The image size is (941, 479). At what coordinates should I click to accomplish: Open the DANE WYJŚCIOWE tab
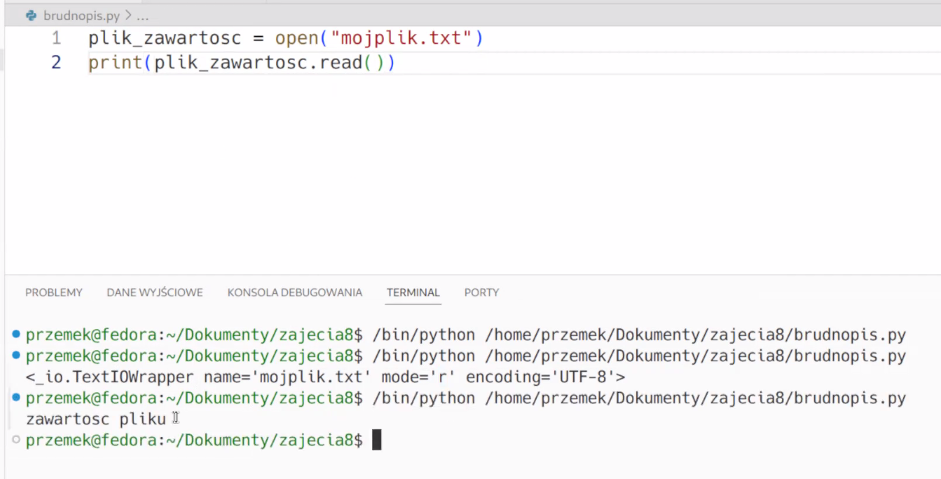(x=155, y=292)
